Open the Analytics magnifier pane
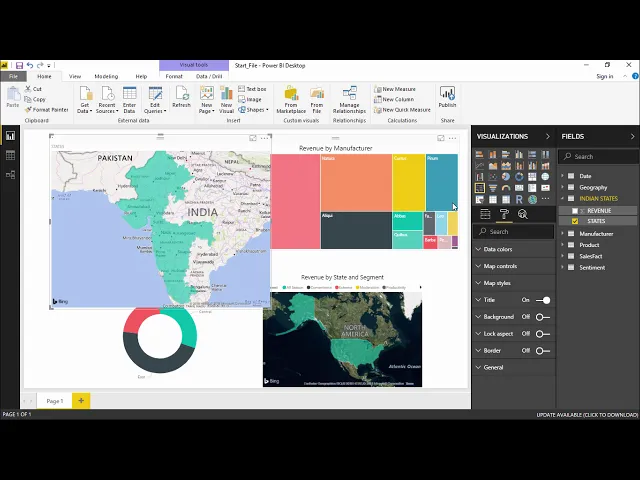This screenshot has width=640, height=480. tap(522, 214)
